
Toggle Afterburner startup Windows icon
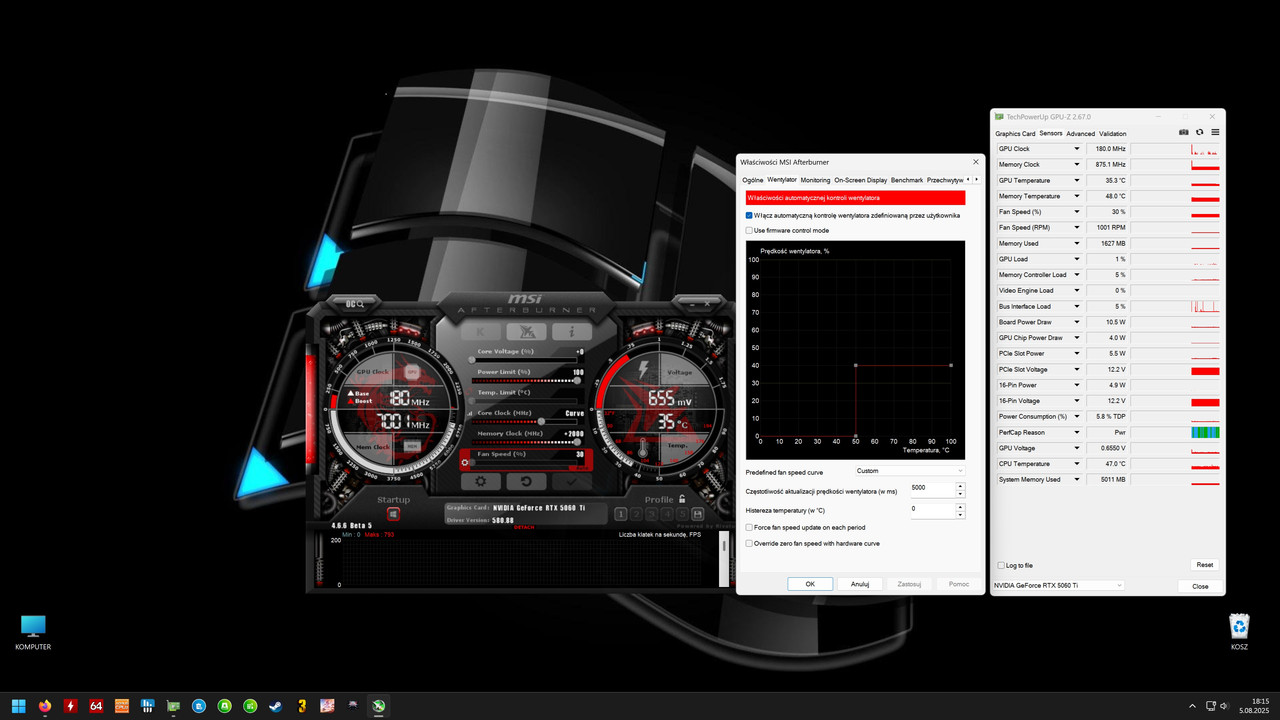393,514
